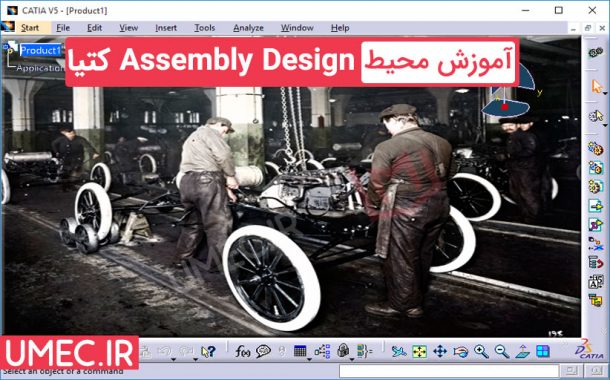Screen dimensions: 610x380
Task: Select the Pan four-arrows tool
Action: [440, 352]
